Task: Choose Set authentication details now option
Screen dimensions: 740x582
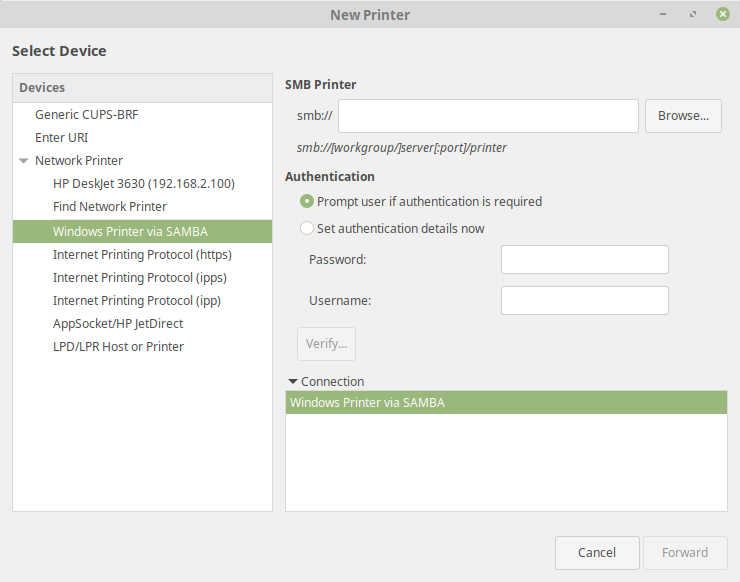Action: (x=308, y=229)
